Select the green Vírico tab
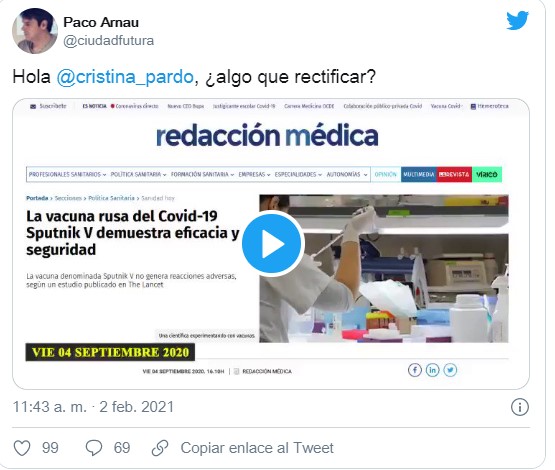 [487, 174]
